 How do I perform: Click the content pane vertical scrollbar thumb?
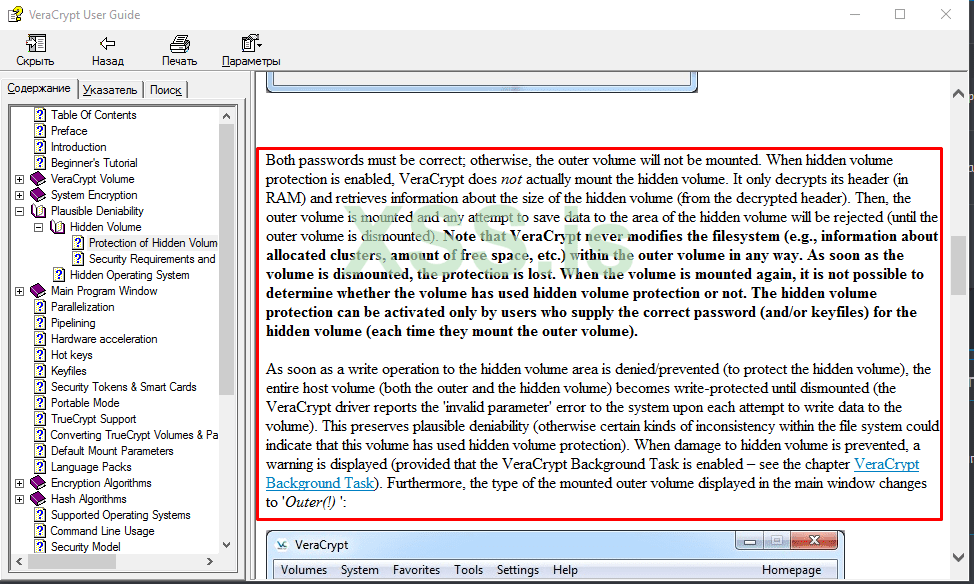point(958,265)
